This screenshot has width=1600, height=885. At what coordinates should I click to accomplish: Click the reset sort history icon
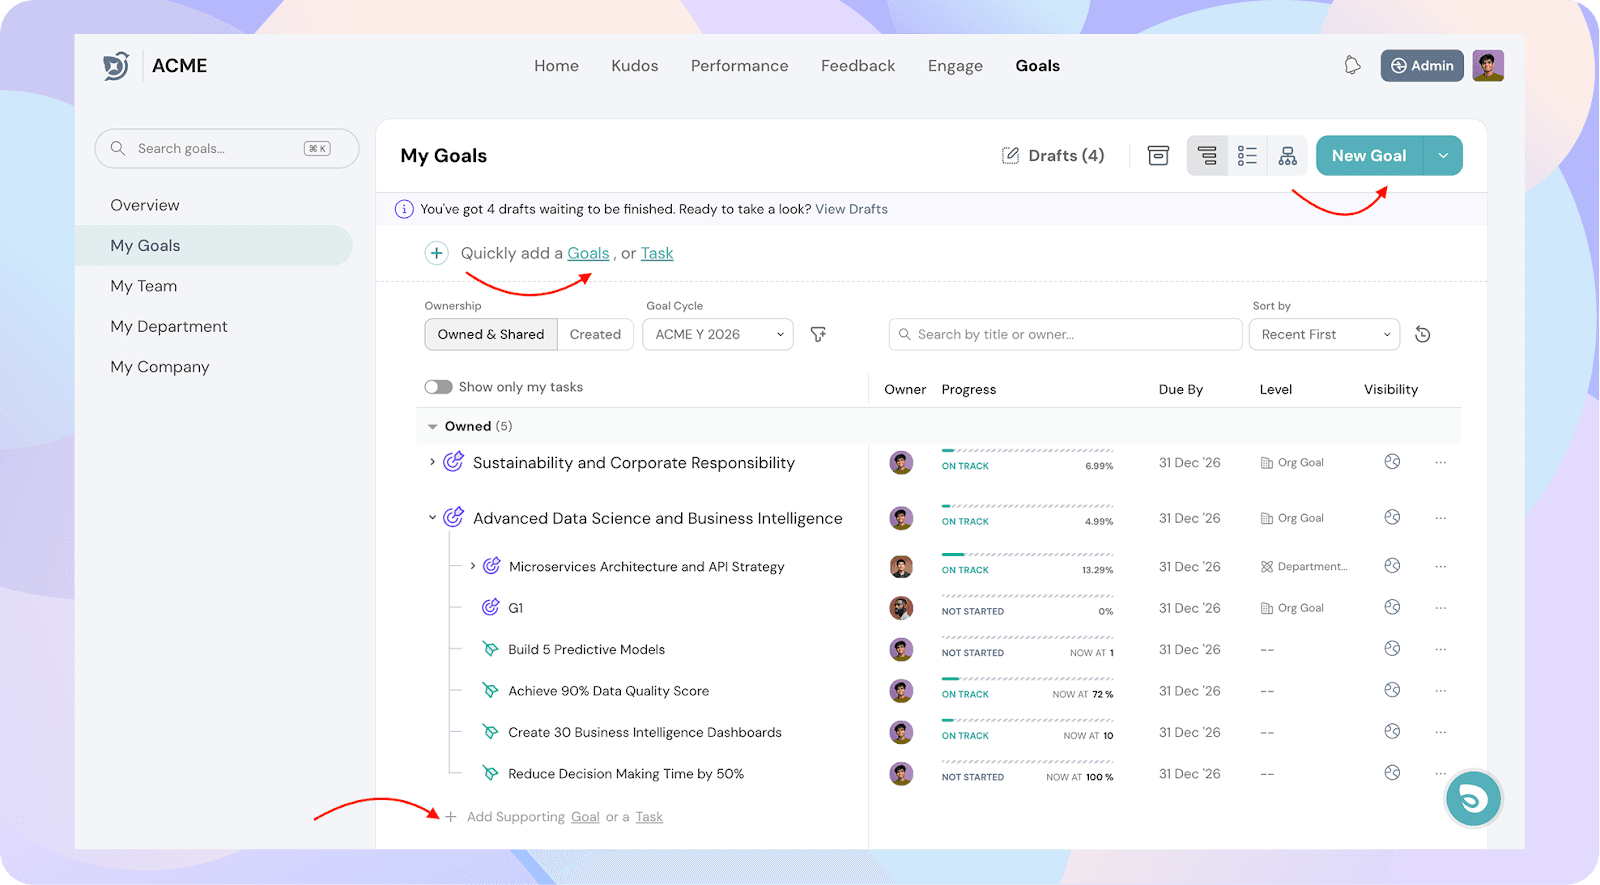click(1422, 335)
